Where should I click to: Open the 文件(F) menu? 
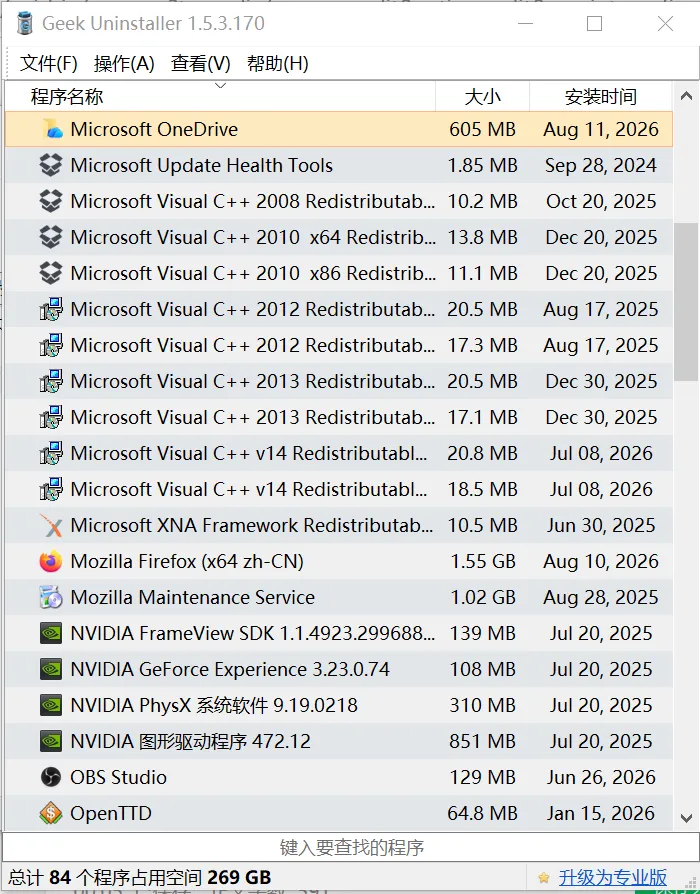(48, 63)
